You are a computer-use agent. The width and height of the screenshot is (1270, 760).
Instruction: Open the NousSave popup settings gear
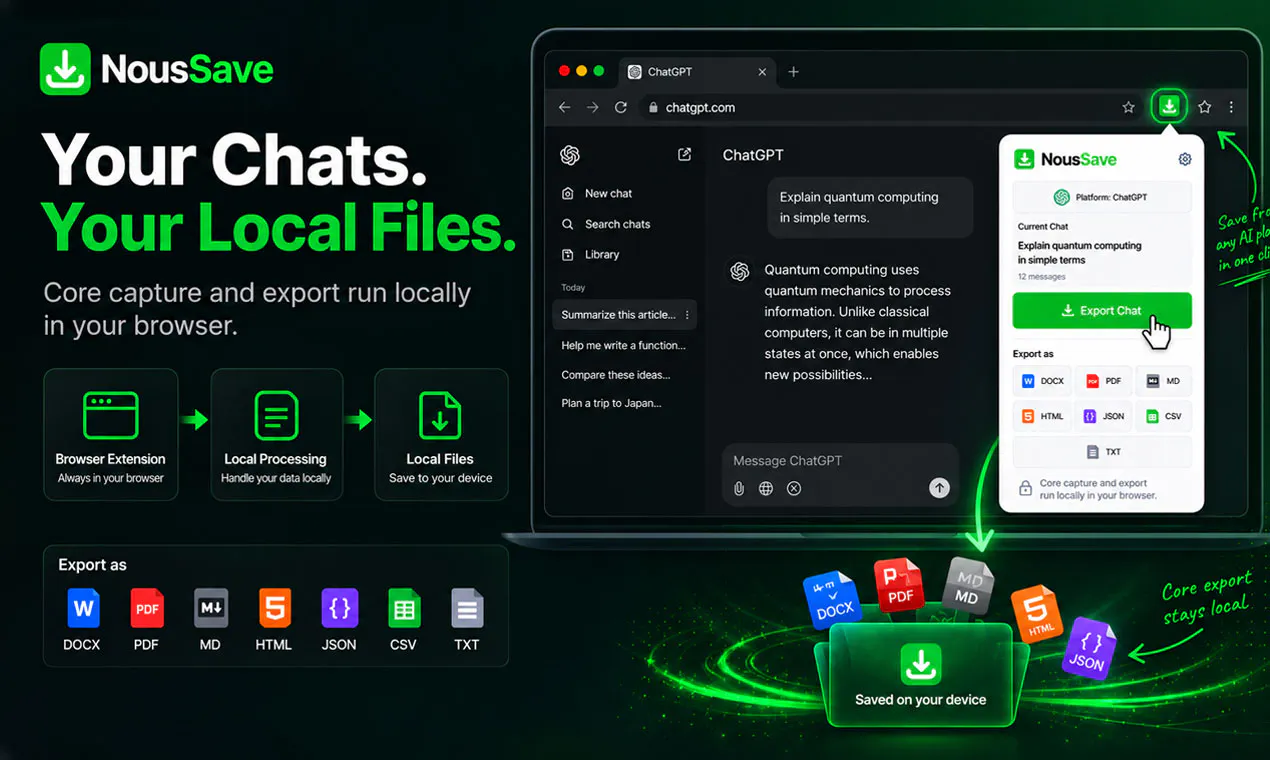[1185, 159]
